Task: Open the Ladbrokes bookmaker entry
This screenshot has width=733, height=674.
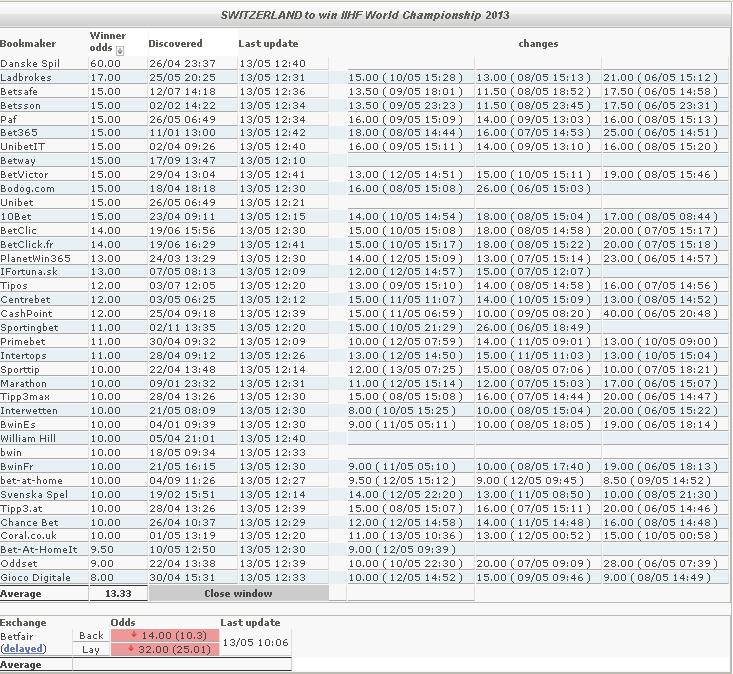Action: click(x=27, y=78)
